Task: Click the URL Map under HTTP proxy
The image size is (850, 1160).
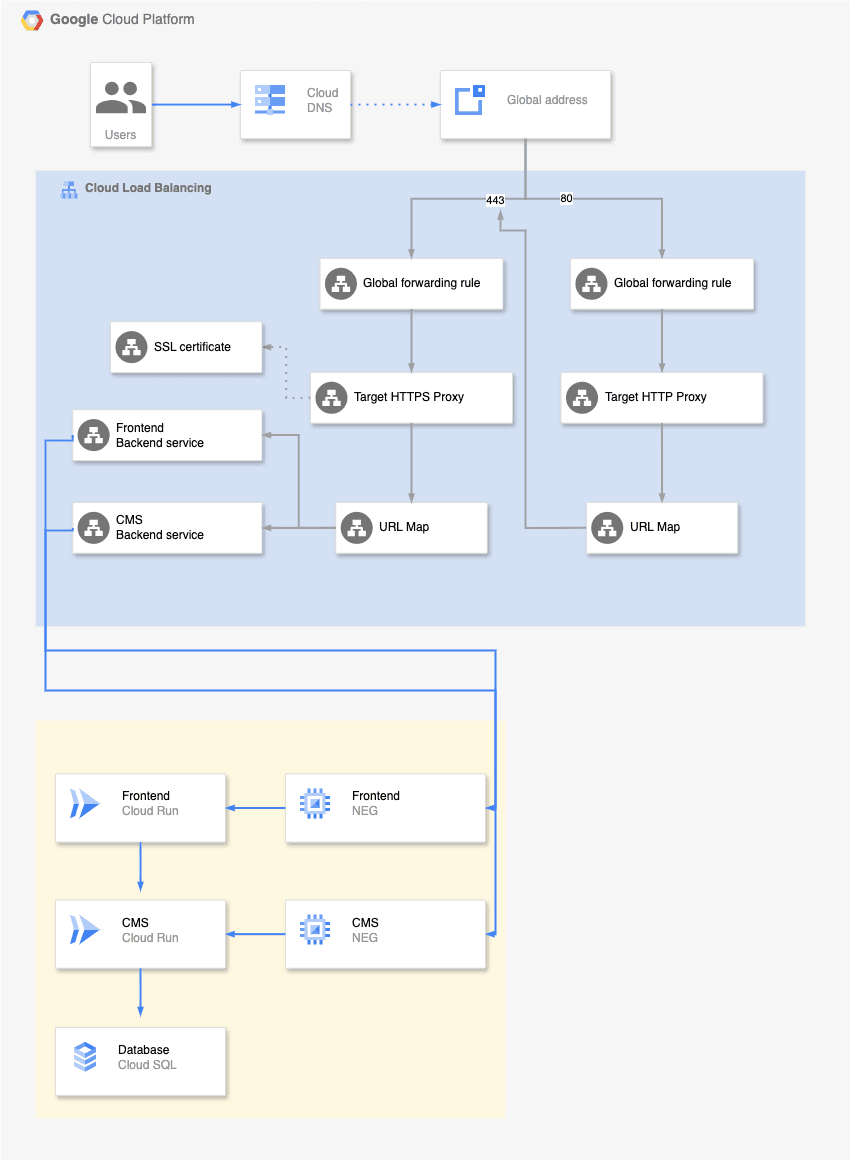Action: pos(662,527)
